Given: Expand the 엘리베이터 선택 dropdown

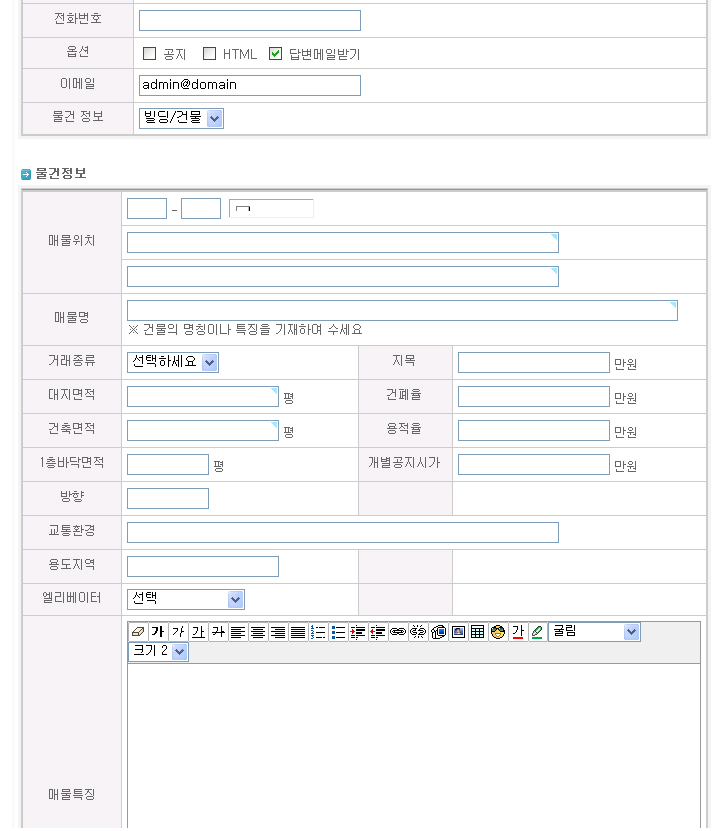Looking at the screenshot, I should point(186,600).
